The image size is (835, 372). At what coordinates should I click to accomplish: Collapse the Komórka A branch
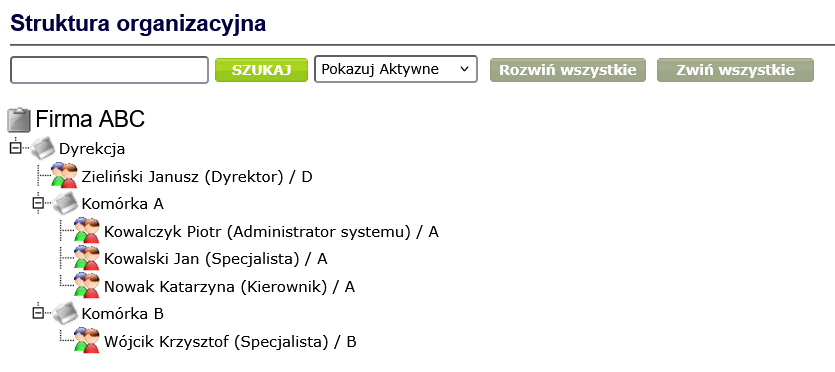click(38, 203)
